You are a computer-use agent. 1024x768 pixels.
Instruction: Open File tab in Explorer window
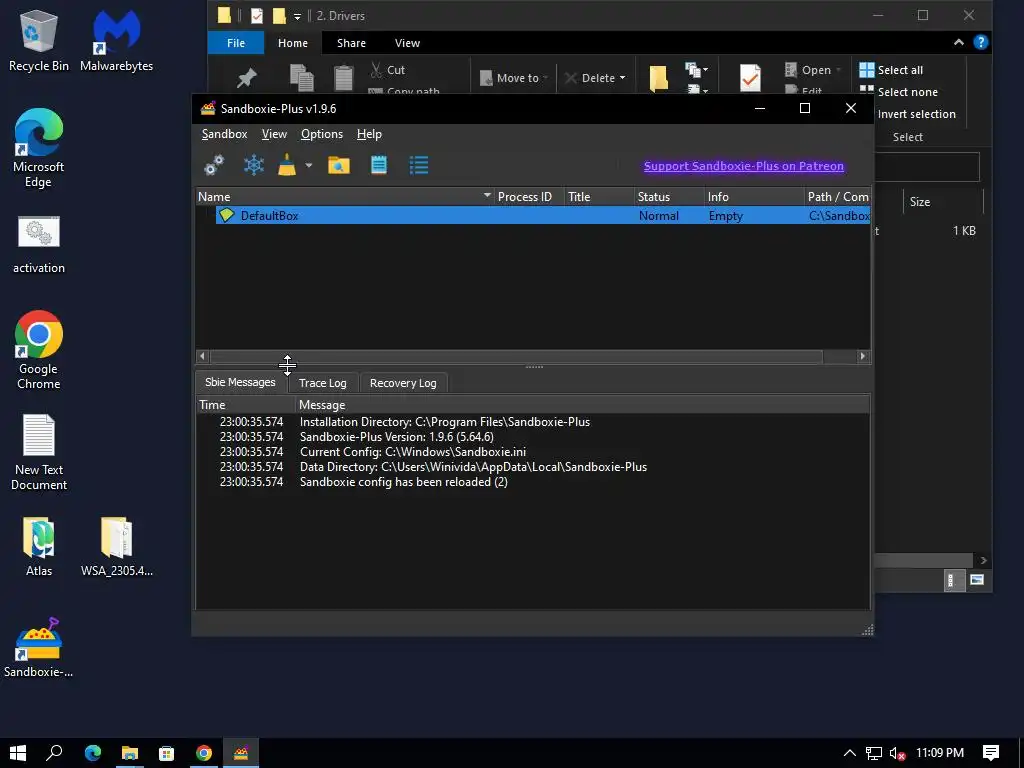(x=236, y=43)
